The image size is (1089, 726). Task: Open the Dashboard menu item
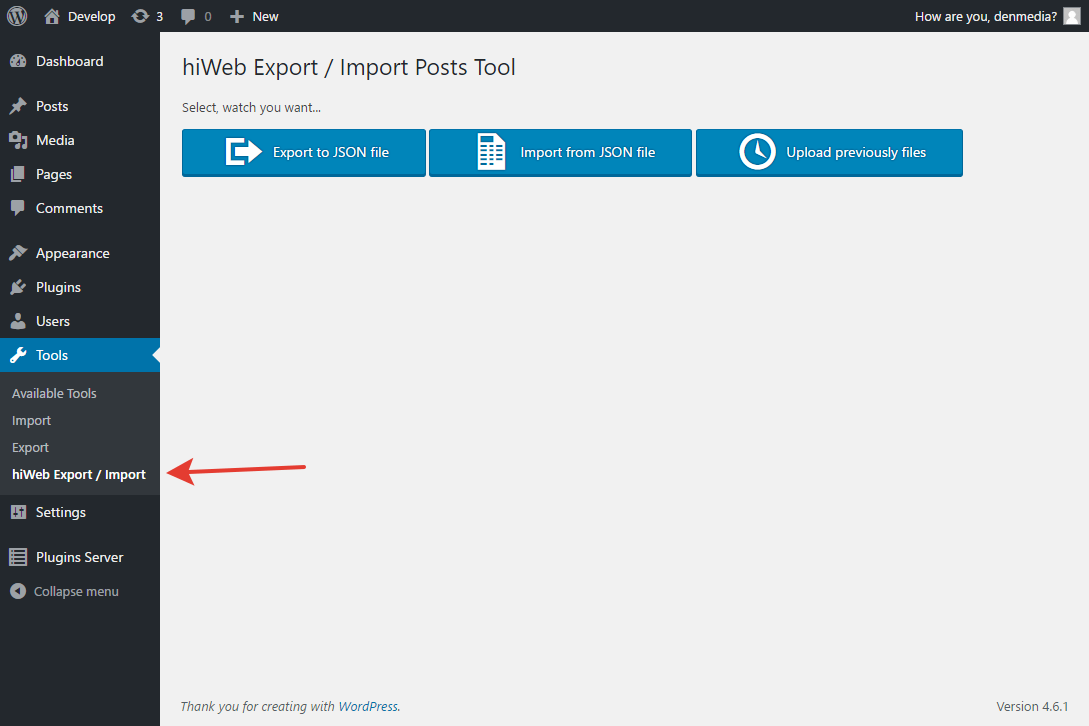pyautogui.click(x=80, y=61)
